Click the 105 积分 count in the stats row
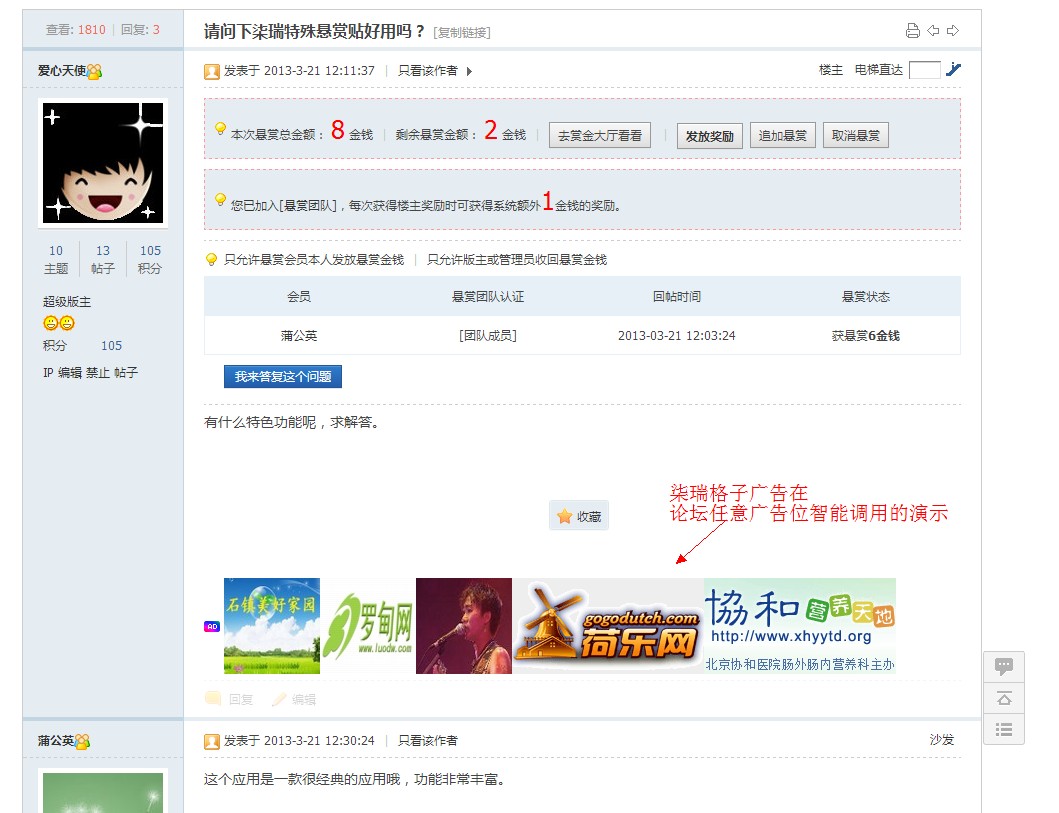Image resolution: width=1059 pixels, height=813 pixels. pyautogui.click(x=150, y=259)
